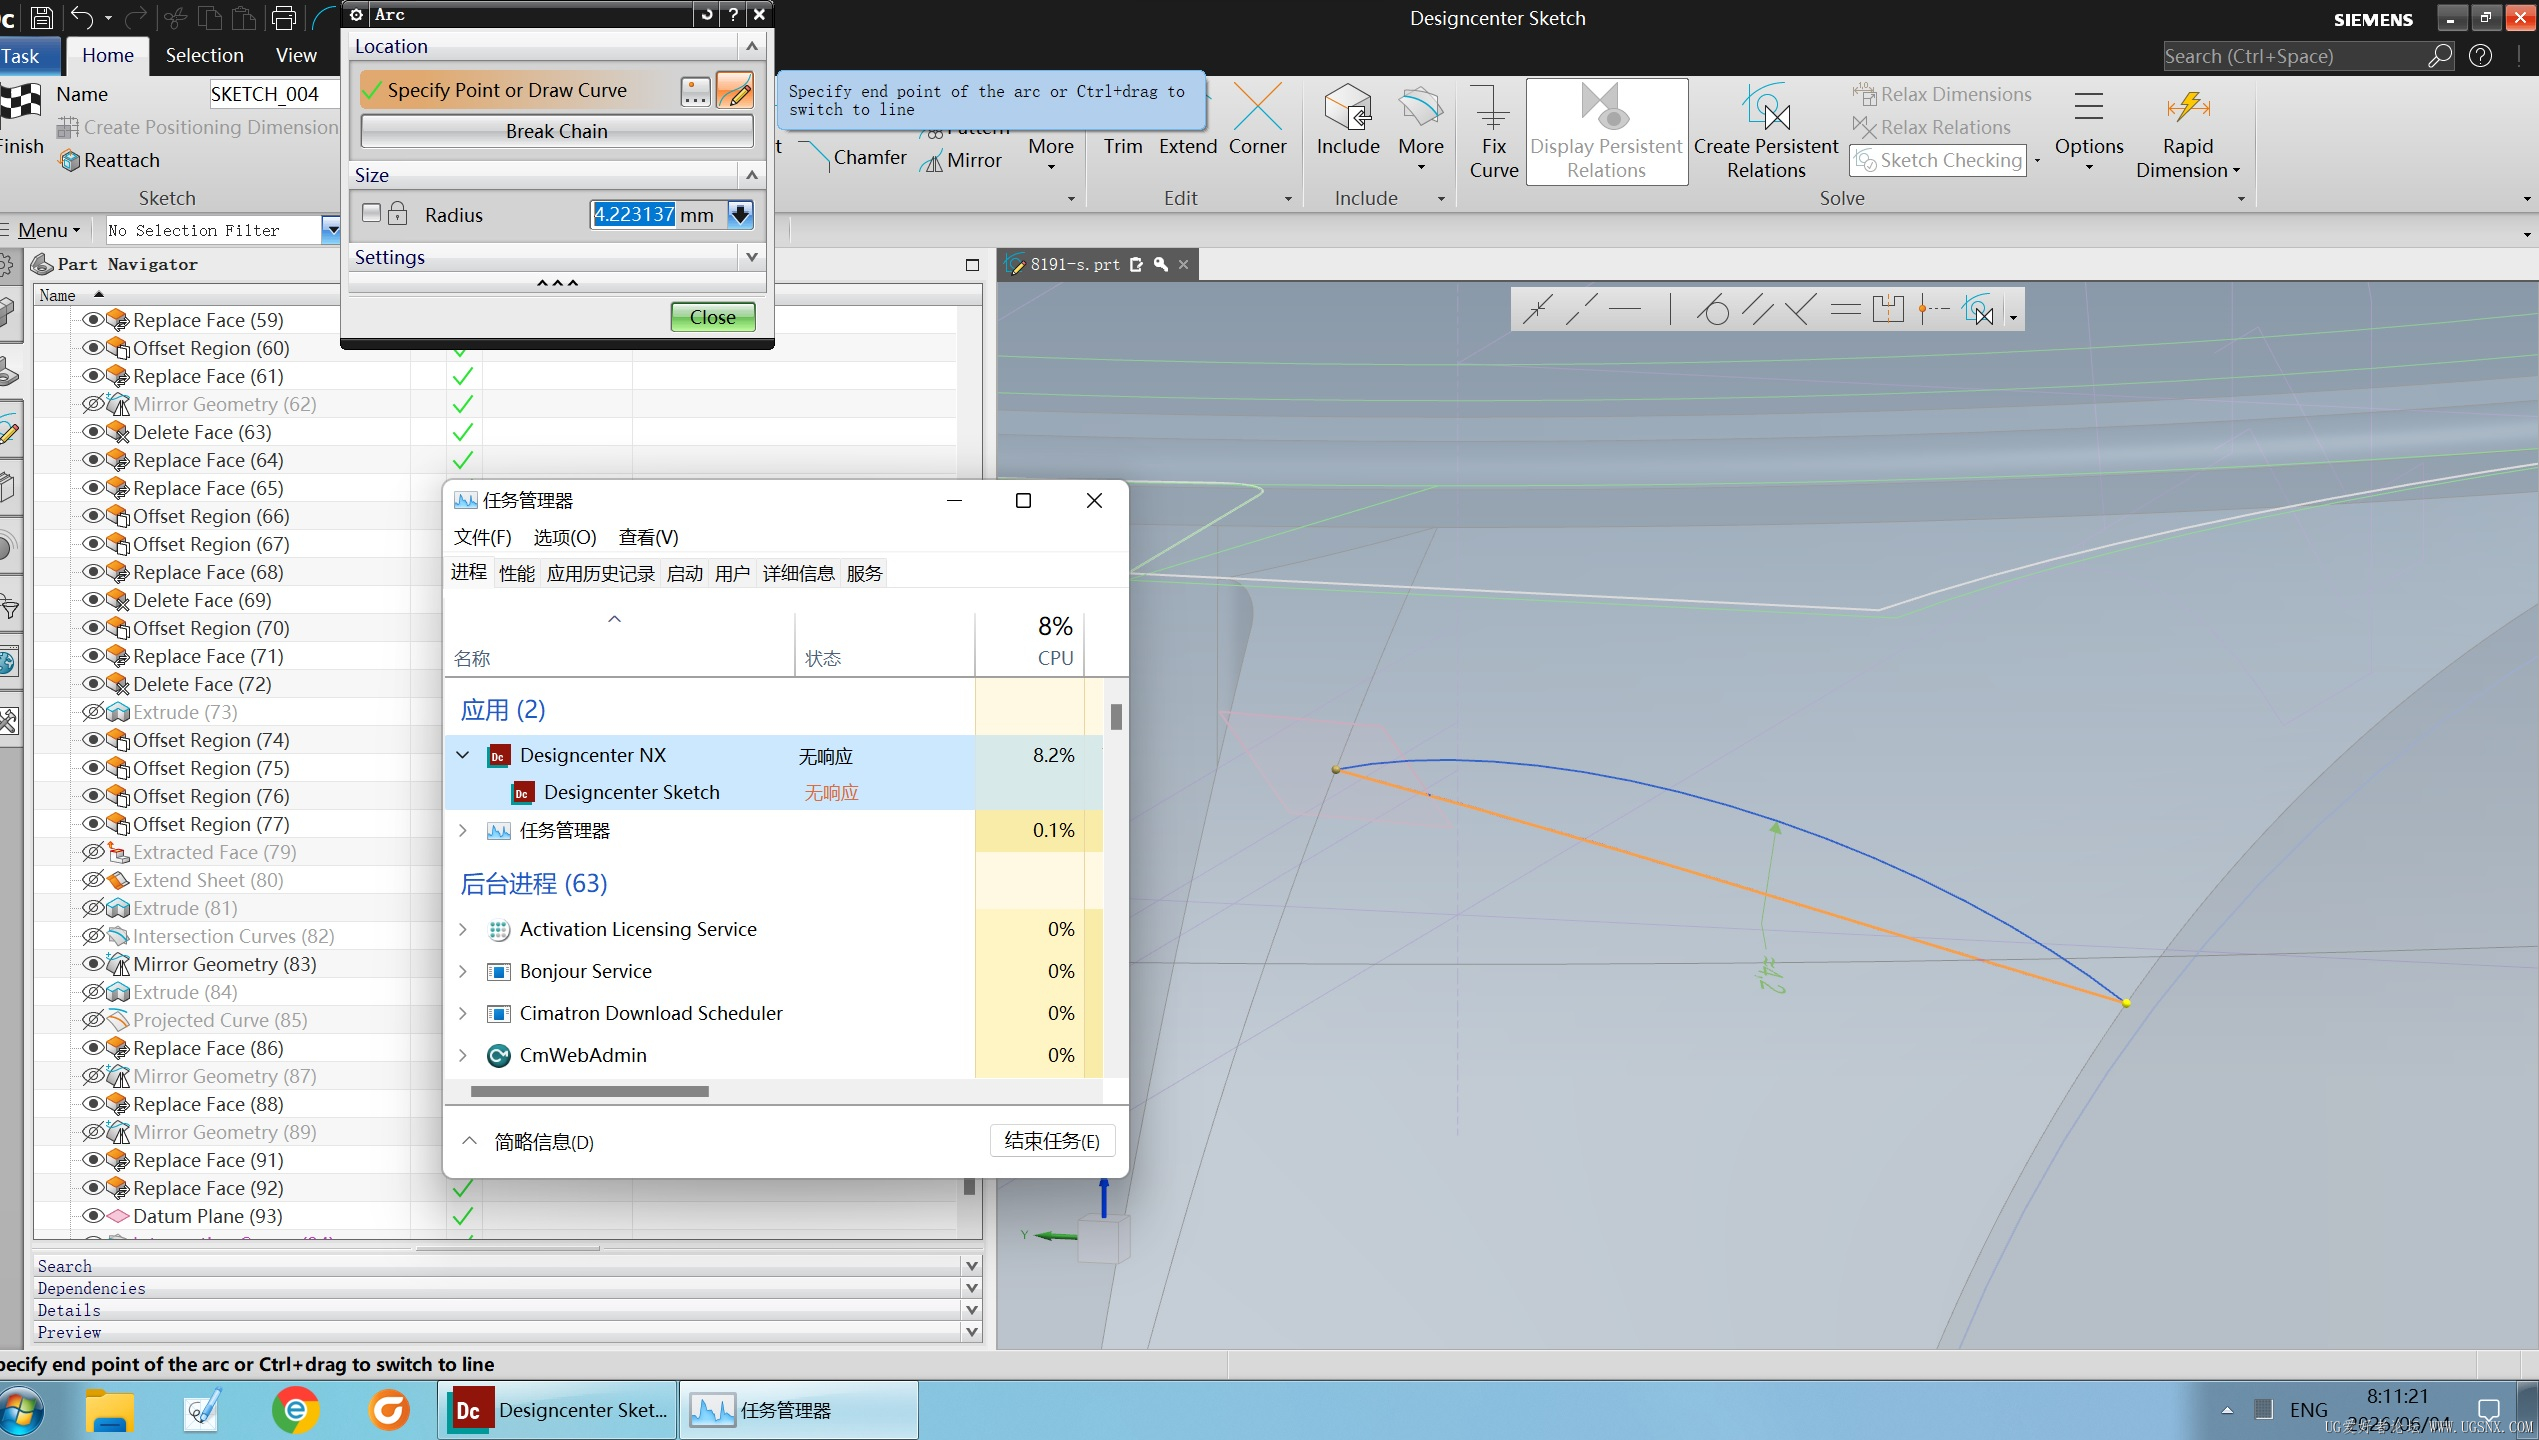2539x1440 pixels.
Task: Click the Reattach sketch tool
Action: pos(110,160)
